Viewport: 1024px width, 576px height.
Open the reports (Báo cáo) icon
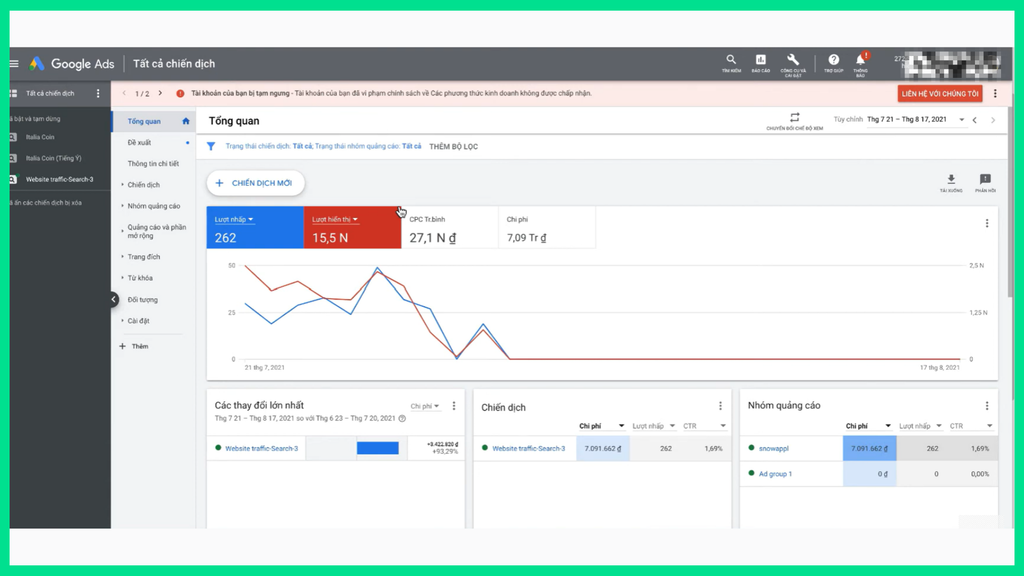click(760, 63)
